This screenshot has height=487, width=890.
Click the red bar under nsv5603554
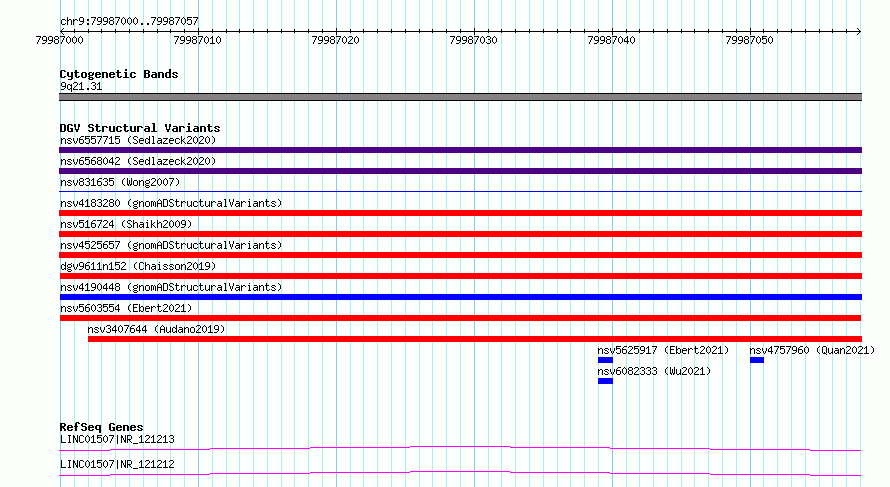click(x=460, y=318)
